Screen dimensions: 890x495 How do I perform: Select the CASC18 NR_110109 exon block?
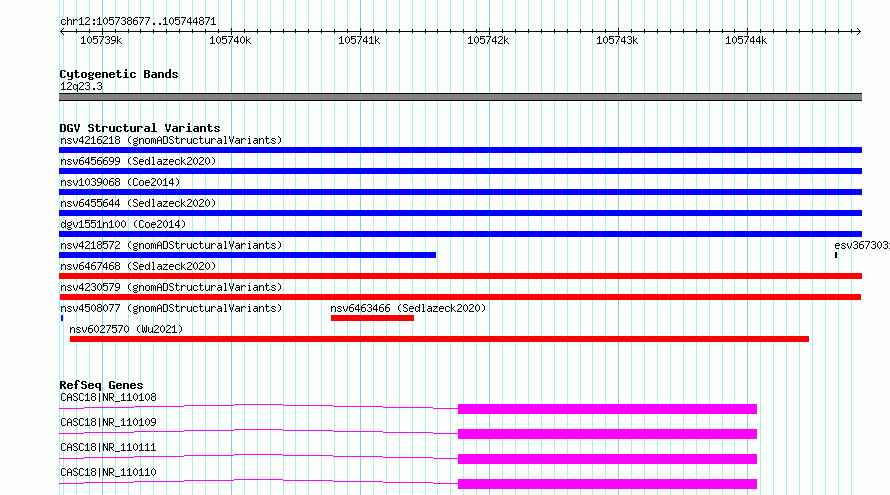[x=607, y=434]
